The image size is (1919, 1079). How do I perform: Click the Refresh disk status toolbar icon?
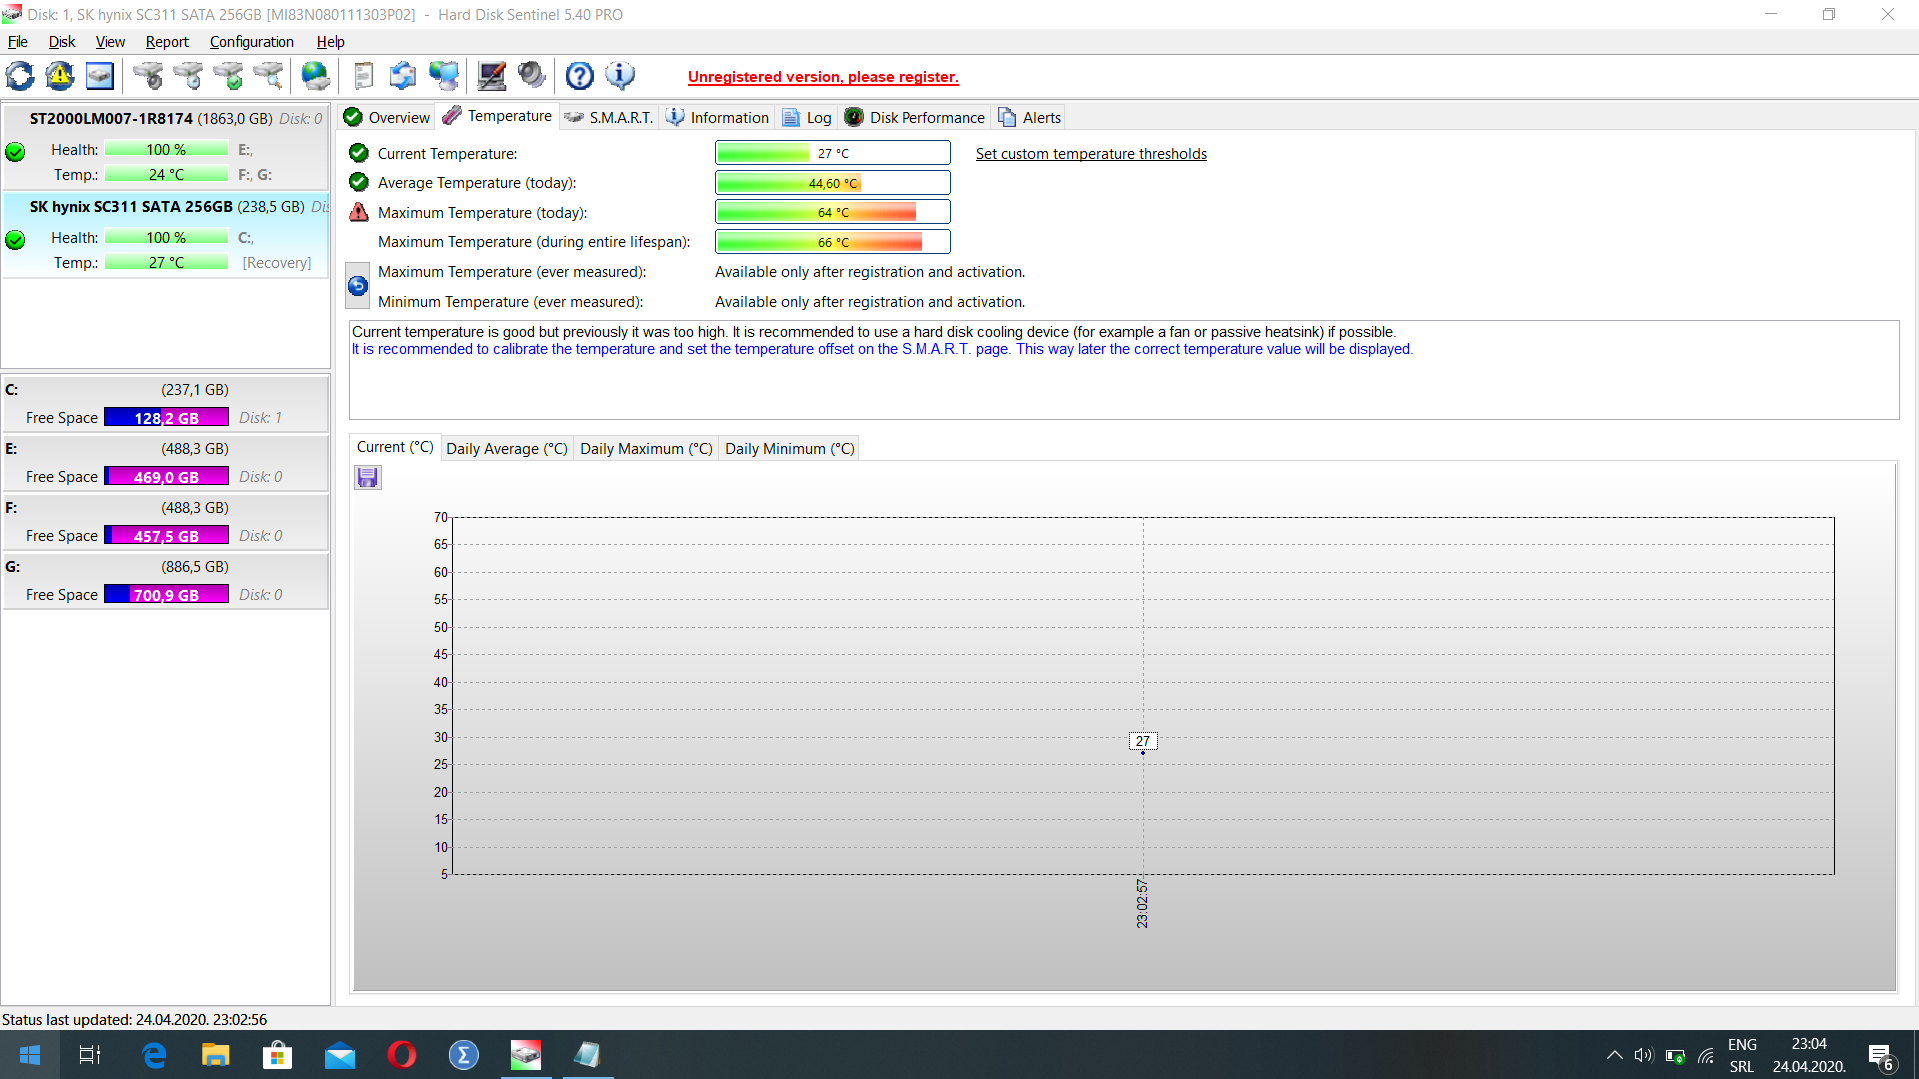pyautogui.click(x=20, y=76)
